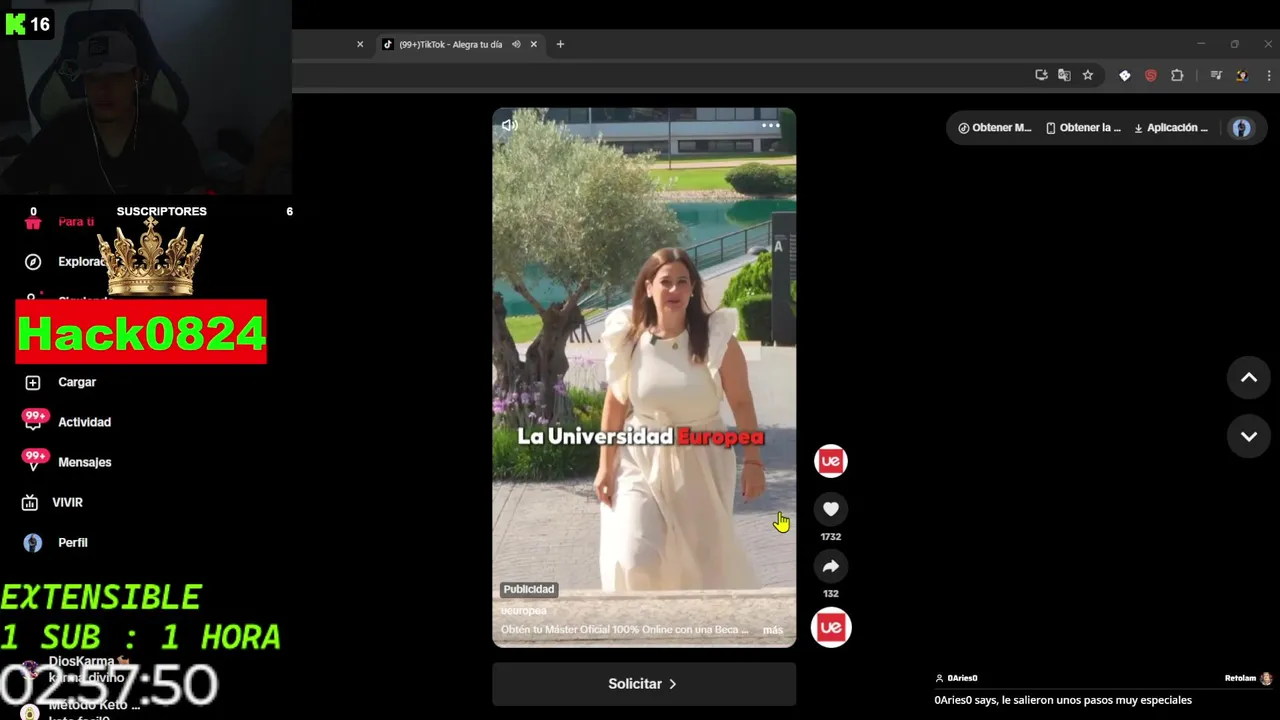Open the three-dot options on the video
Screen dimensions: 1280x720
[x=770, y=126]
